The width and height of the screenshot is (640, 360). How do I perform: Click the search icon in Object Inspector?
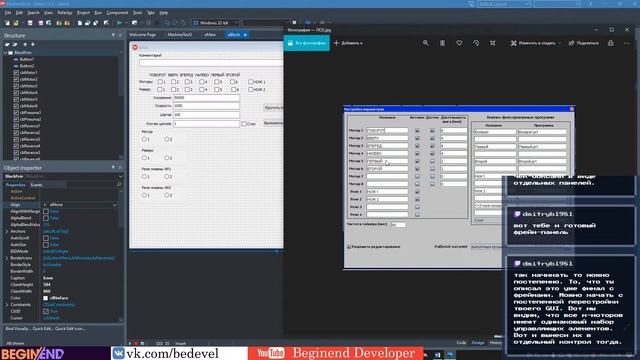[119, 185]
